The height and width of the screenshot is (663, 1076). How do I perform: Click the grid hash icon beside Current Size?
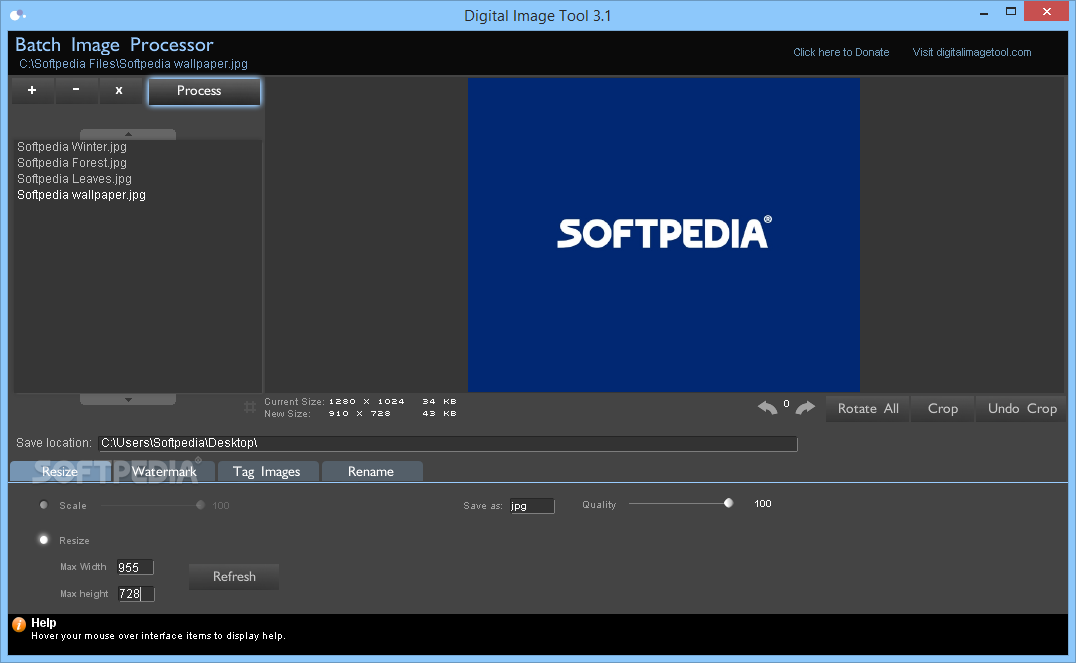click(x=250, y=408)
